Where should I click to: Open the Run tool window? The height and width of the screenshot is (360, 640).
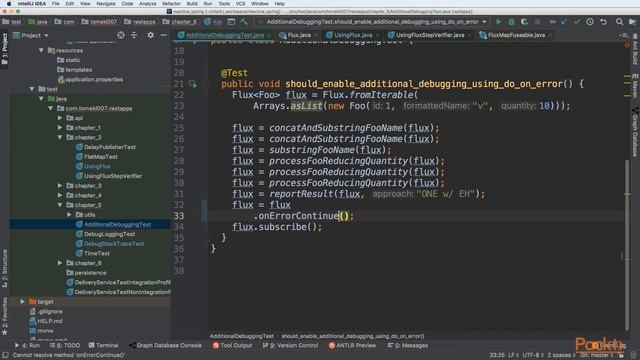point(27,345)
